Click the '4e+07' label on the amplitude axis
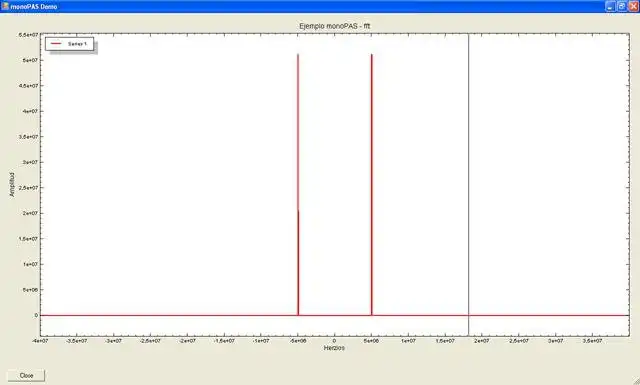Image resolution: width=640 pixels, height=385 pixels. pyautogui.click(x=30, y=111)
